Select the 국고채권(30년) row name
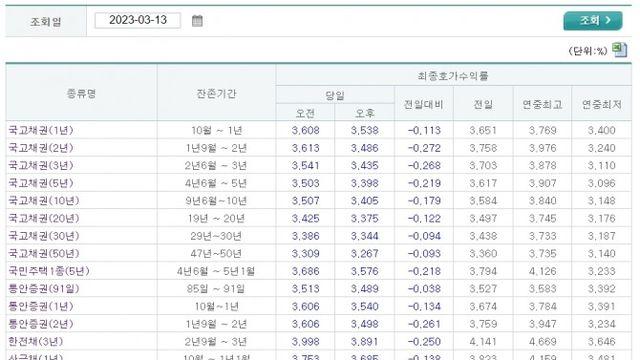640x360 pixels. click(44, 236)
